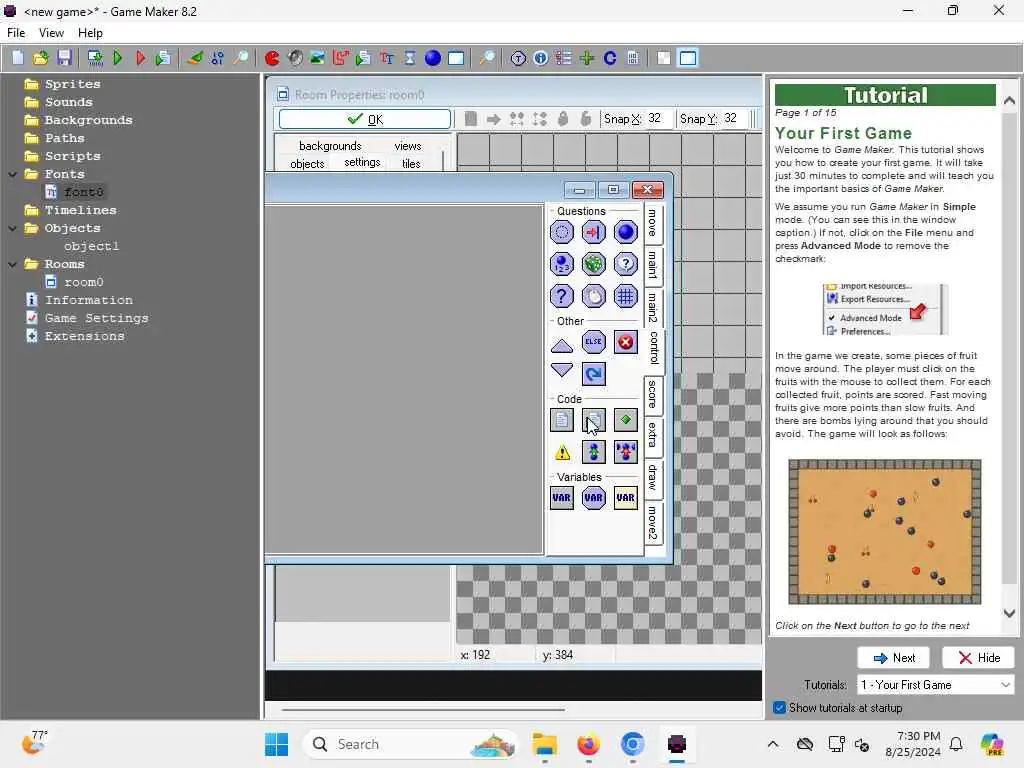Toggle Show tutorials at startup checkbox
Viewport: 1024px width, 768px height.
(x=779, y=707)
